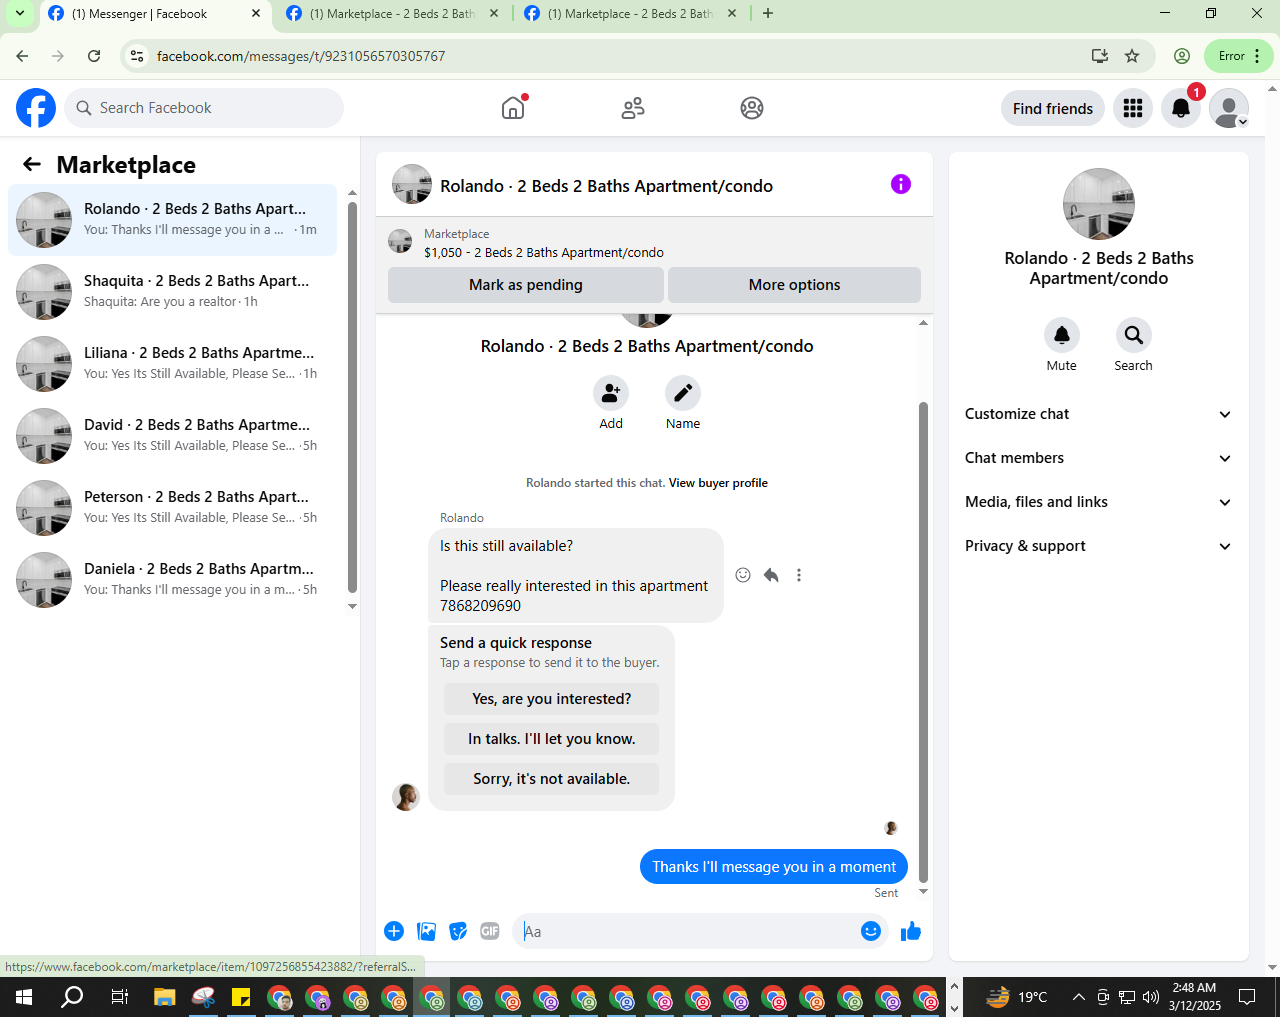The image size is (1280, 1017).
Task: Choose a GIF icon
Action: click(490, 931)
